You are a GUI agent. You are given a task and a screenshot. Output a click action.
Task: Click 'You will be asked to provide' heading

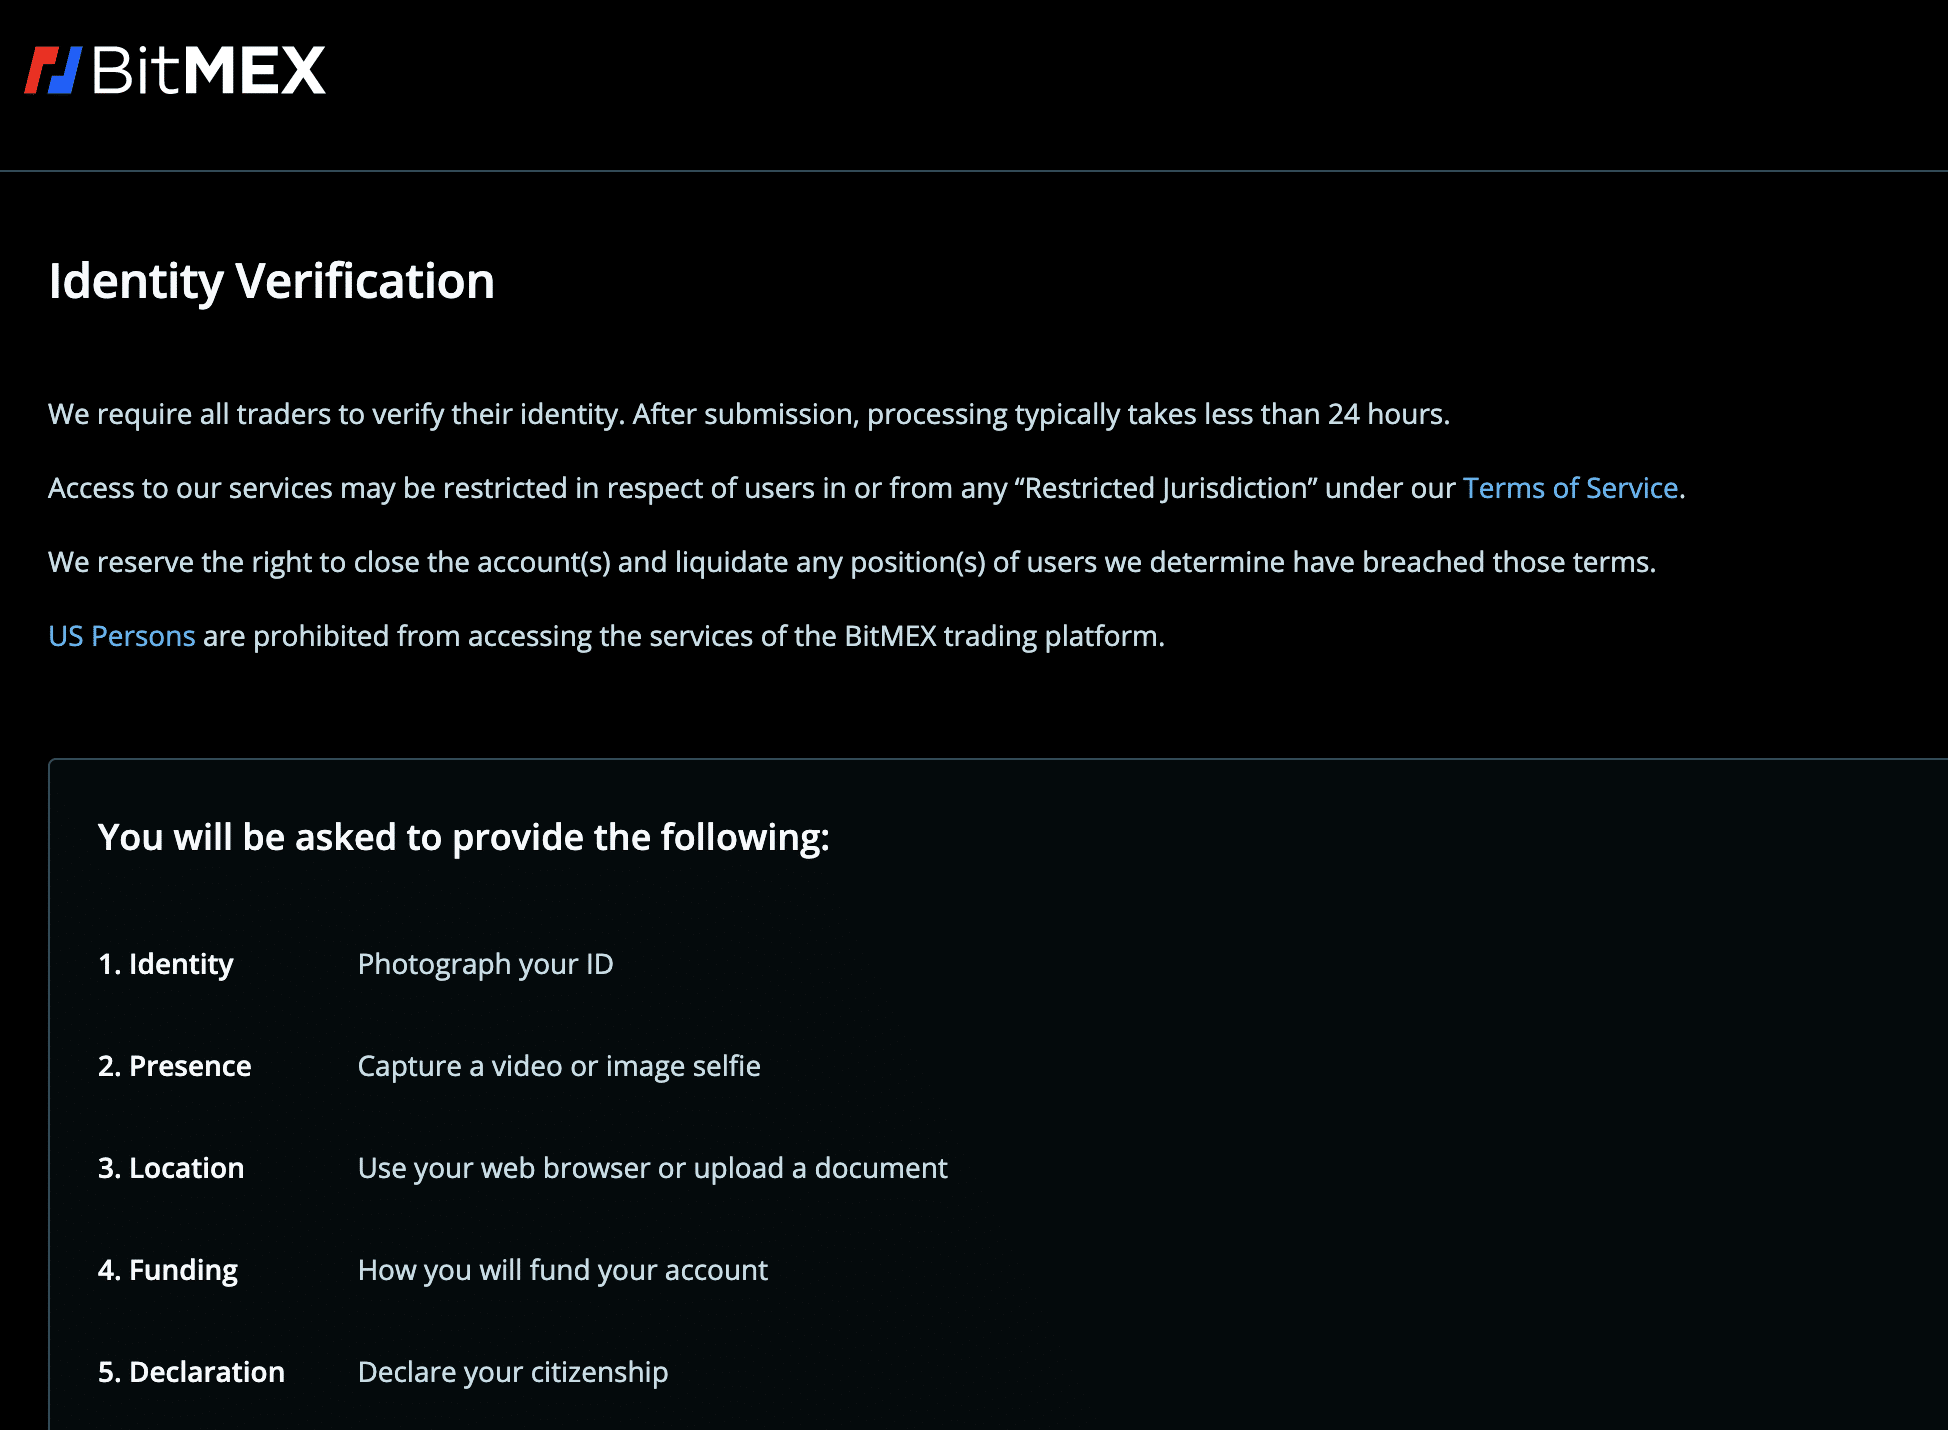(x=464, y=838)
